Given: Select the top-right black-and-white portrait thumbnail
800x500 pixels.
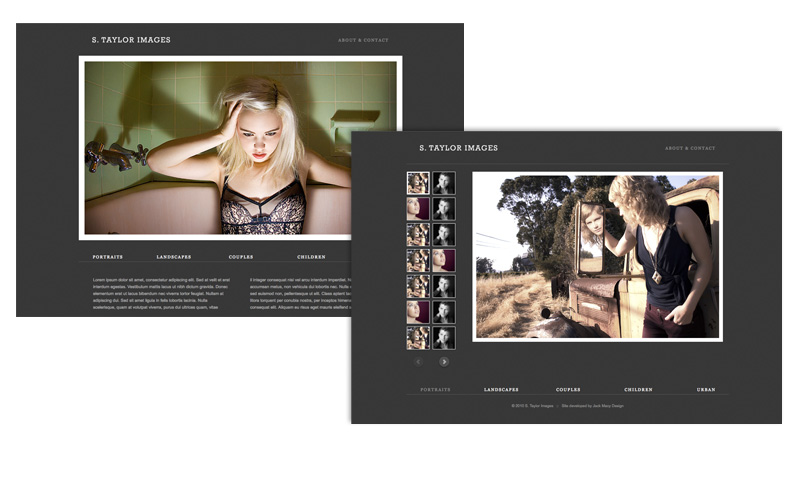Looking at the screenshot, I should [444, 183].
